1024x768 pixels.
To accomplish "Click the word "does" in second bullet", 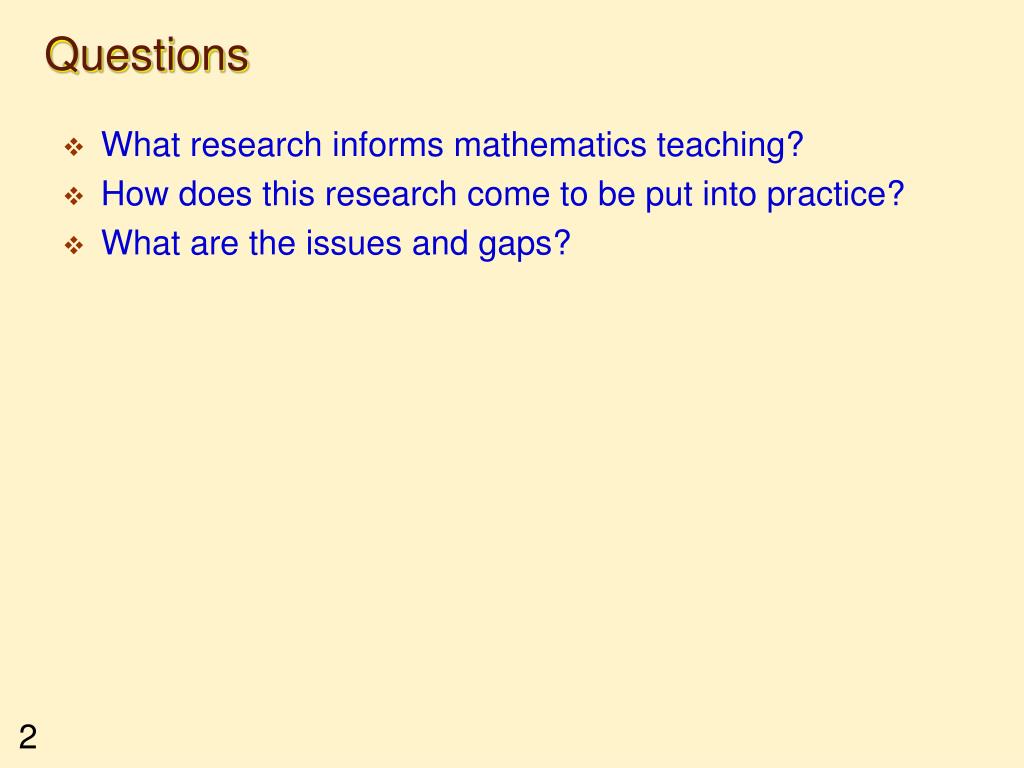I will coord(215,194).
